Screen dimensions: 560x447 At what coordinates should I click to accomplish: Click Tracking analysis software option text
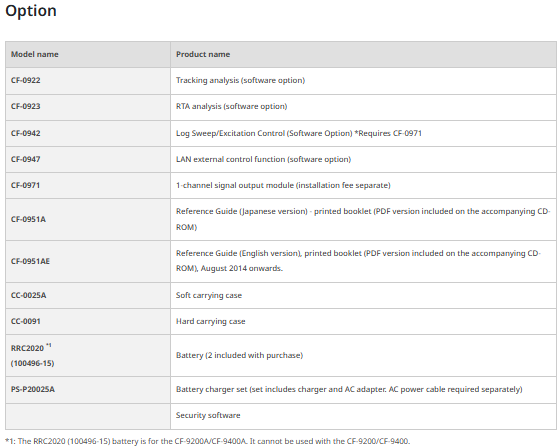coord(240,80)
